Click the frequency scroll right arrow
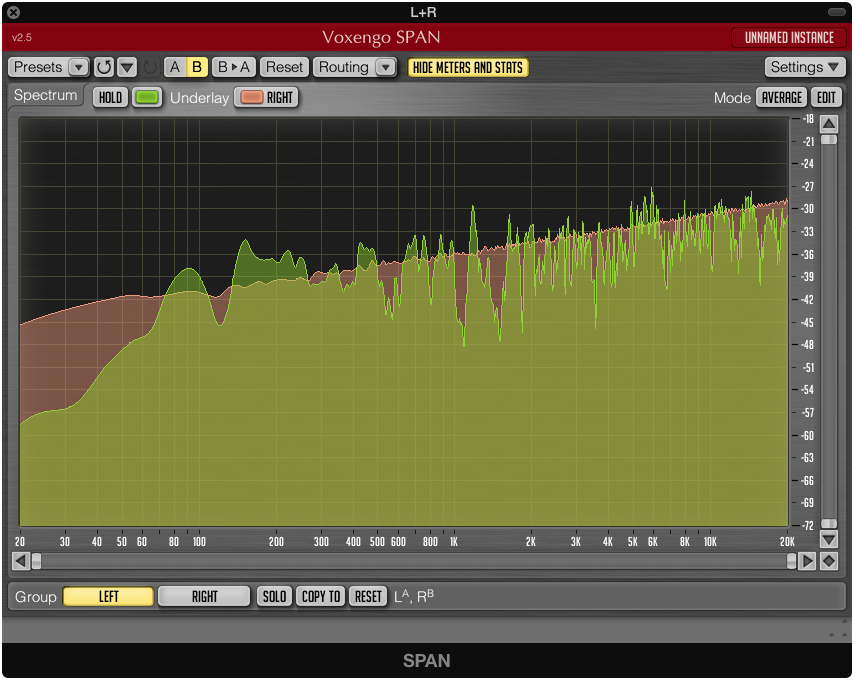 (807, 561)
